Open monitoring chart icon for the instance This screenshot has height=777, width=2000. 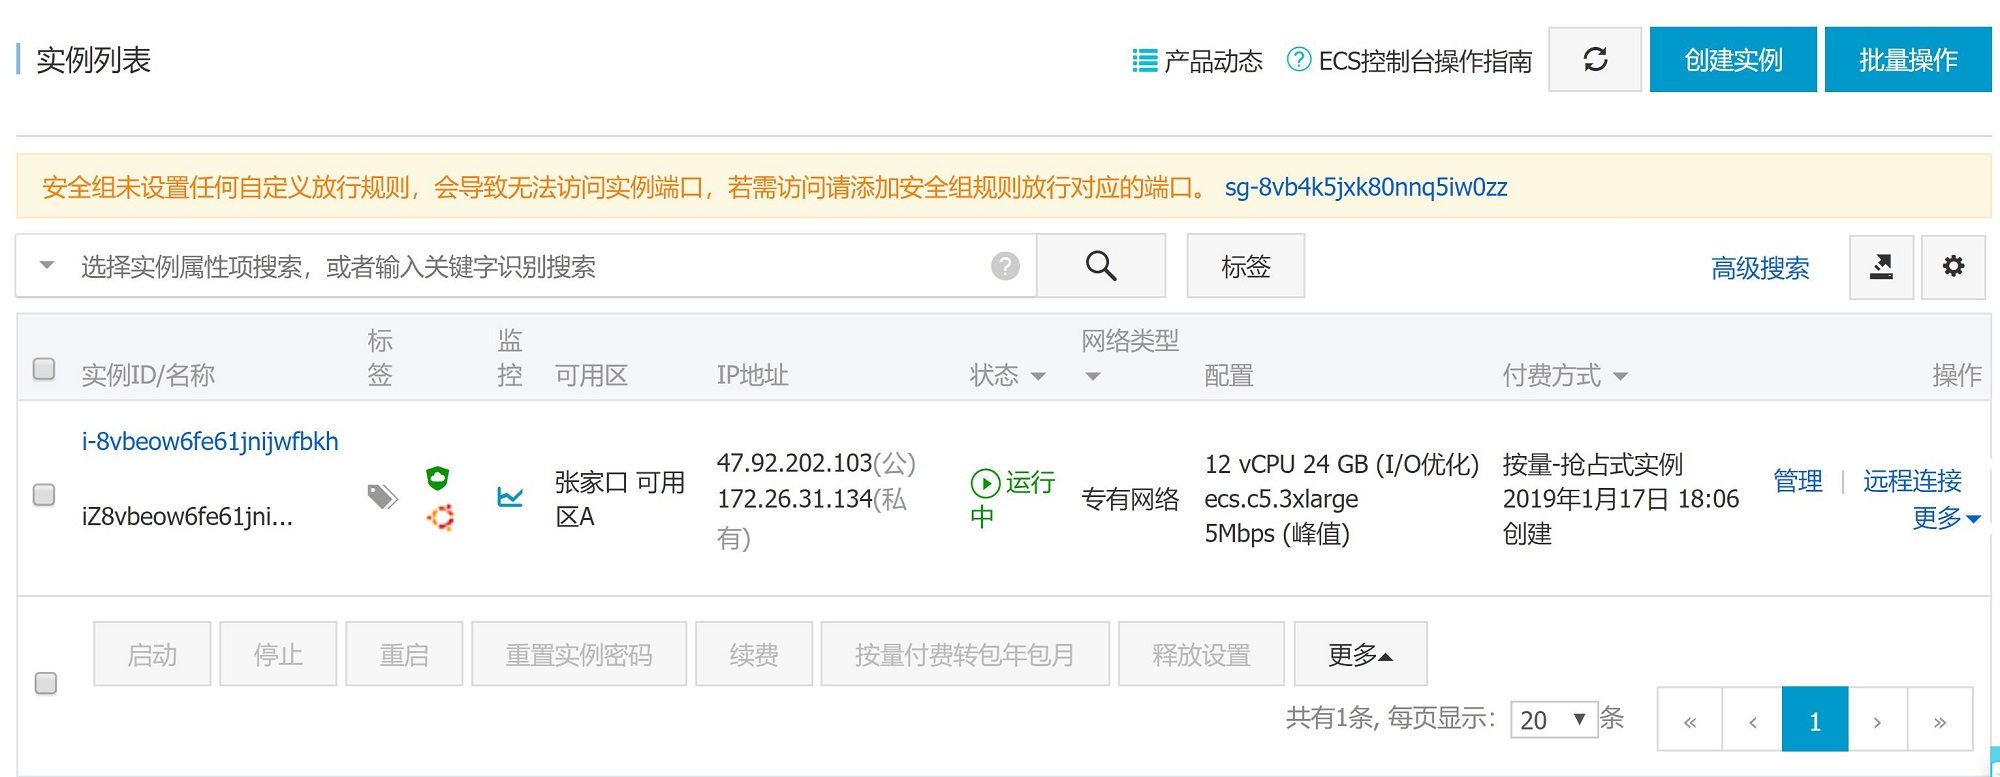point(510,497)
